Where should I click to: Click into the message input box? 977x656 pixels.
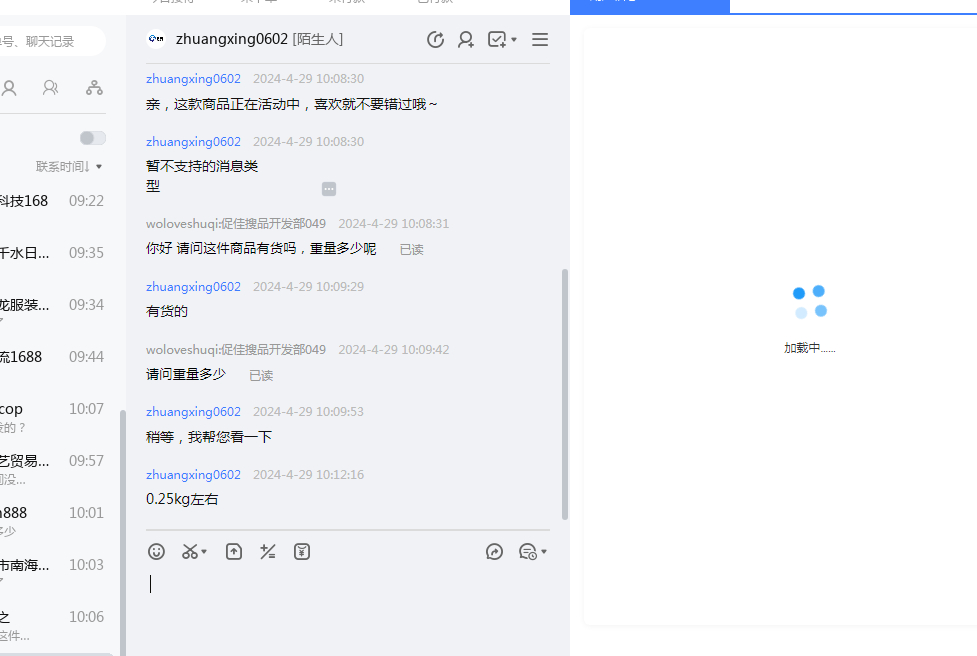point(348,600)
